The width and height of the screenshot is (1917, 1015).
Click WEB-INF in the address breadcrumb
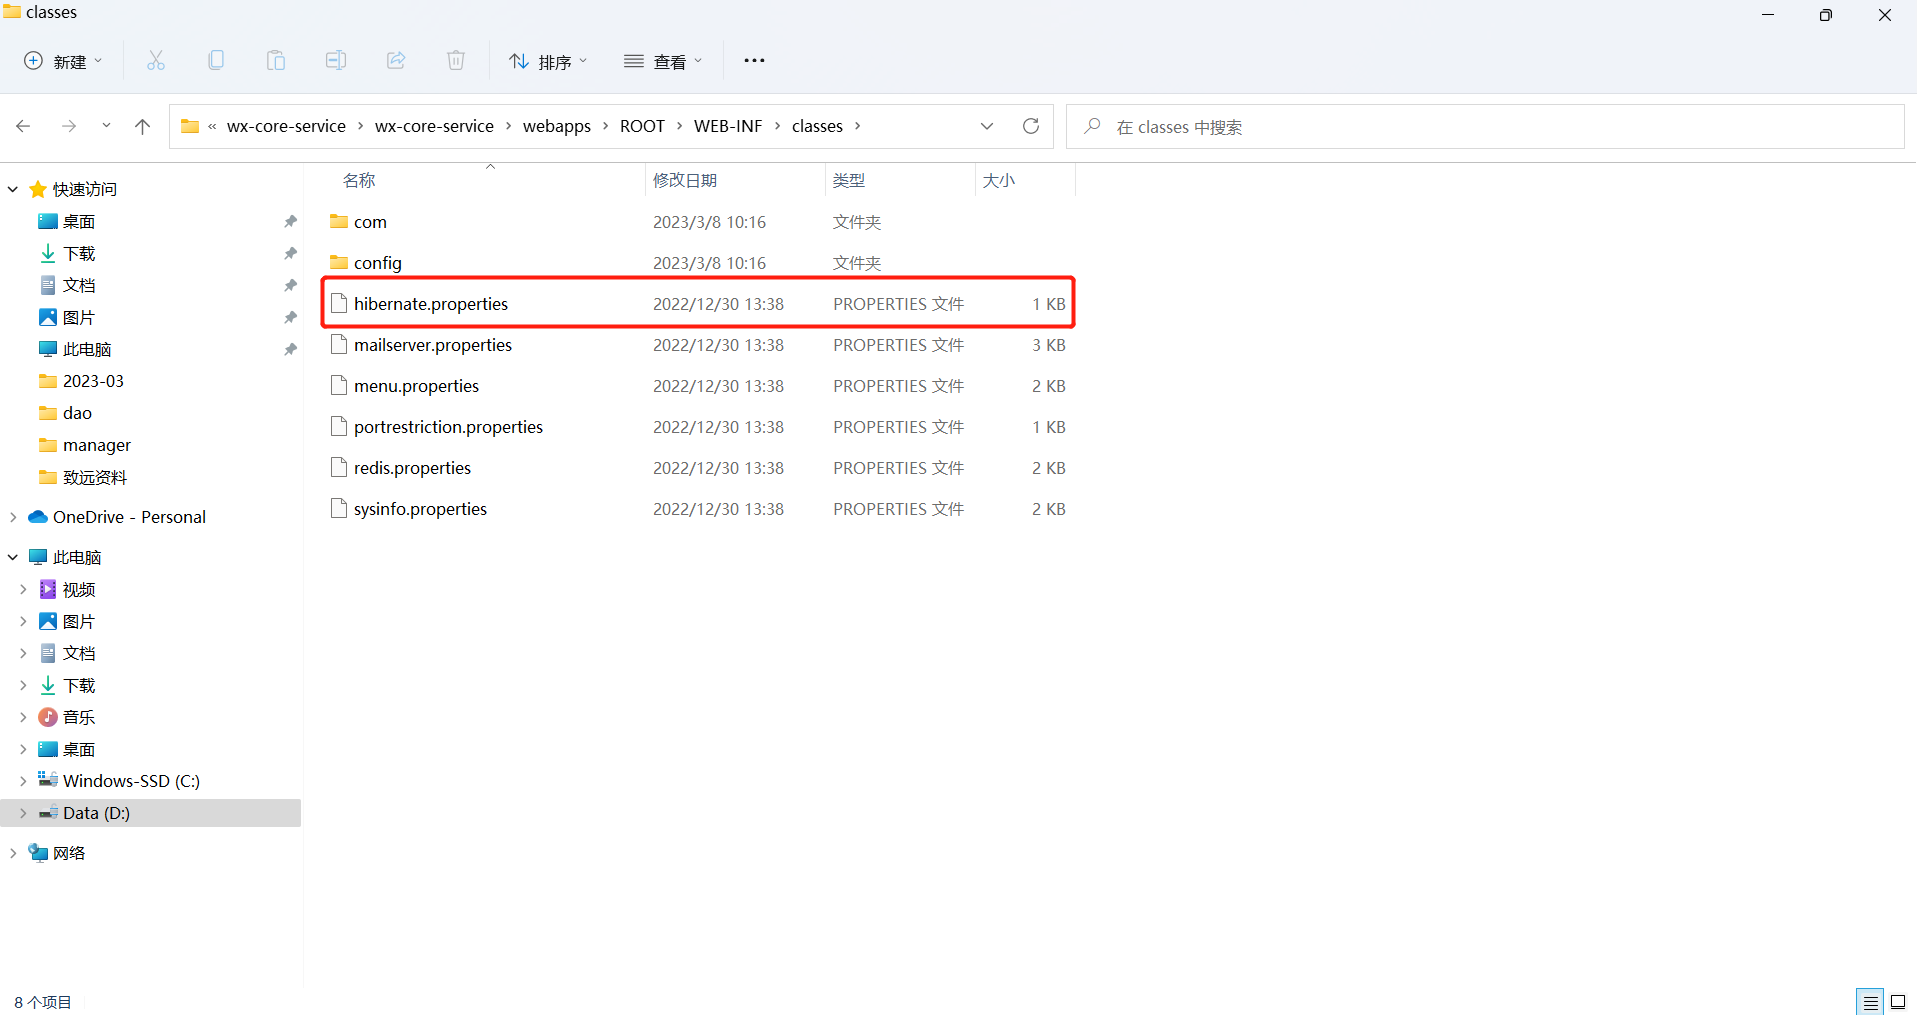pyautogui.click(x=728, y=126)
